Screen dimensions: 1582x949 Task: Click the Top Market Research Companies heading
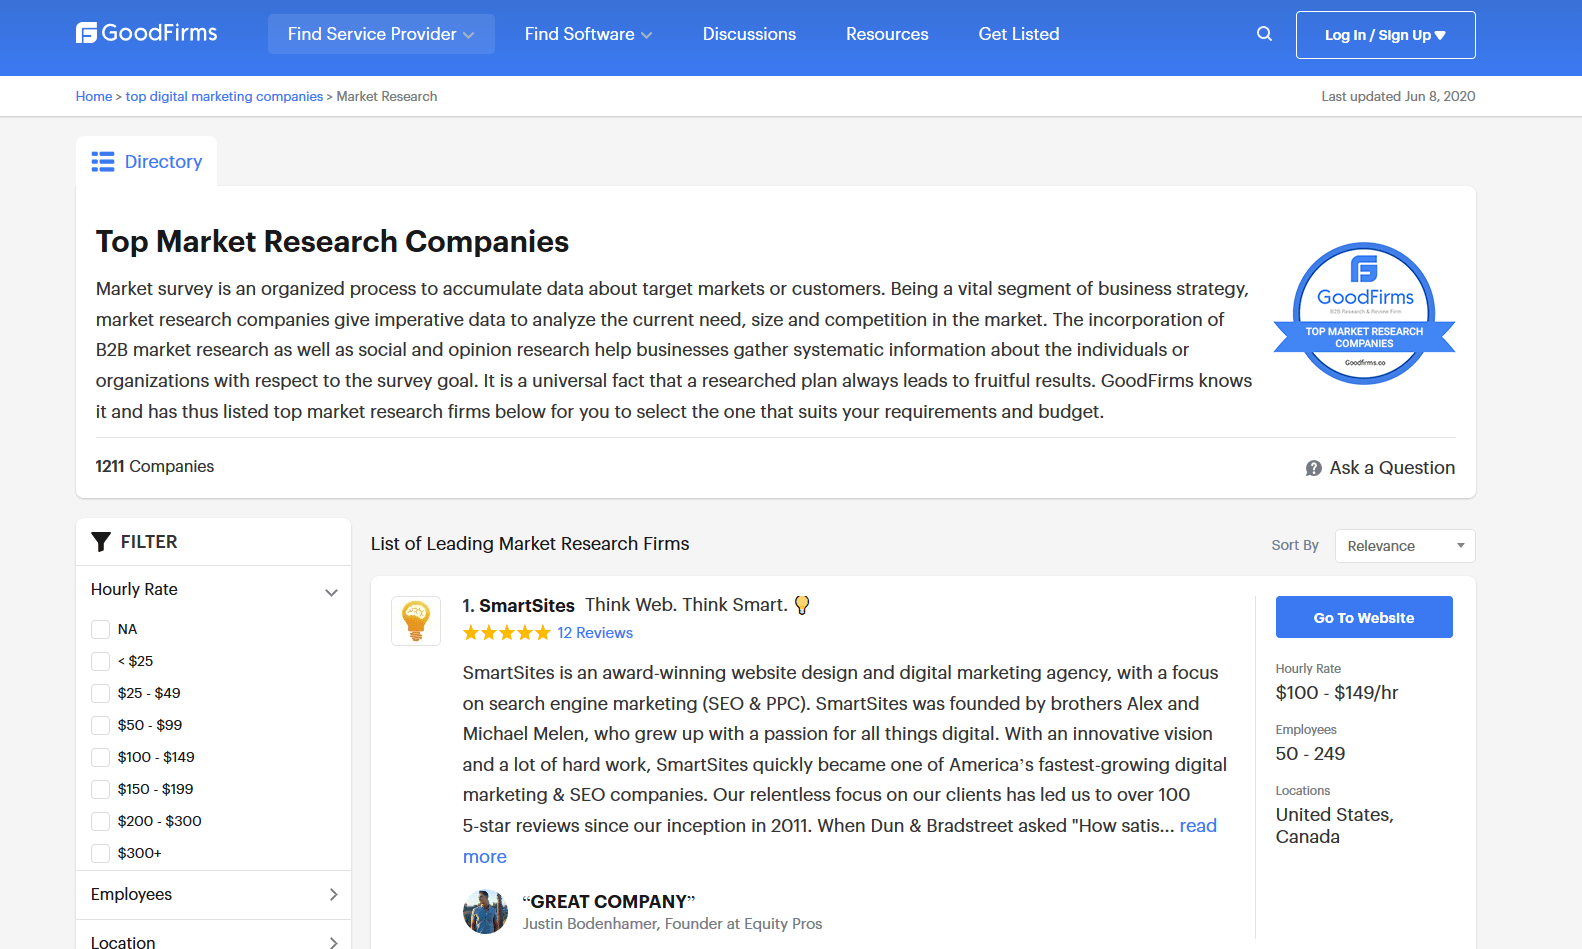point(332,242)
